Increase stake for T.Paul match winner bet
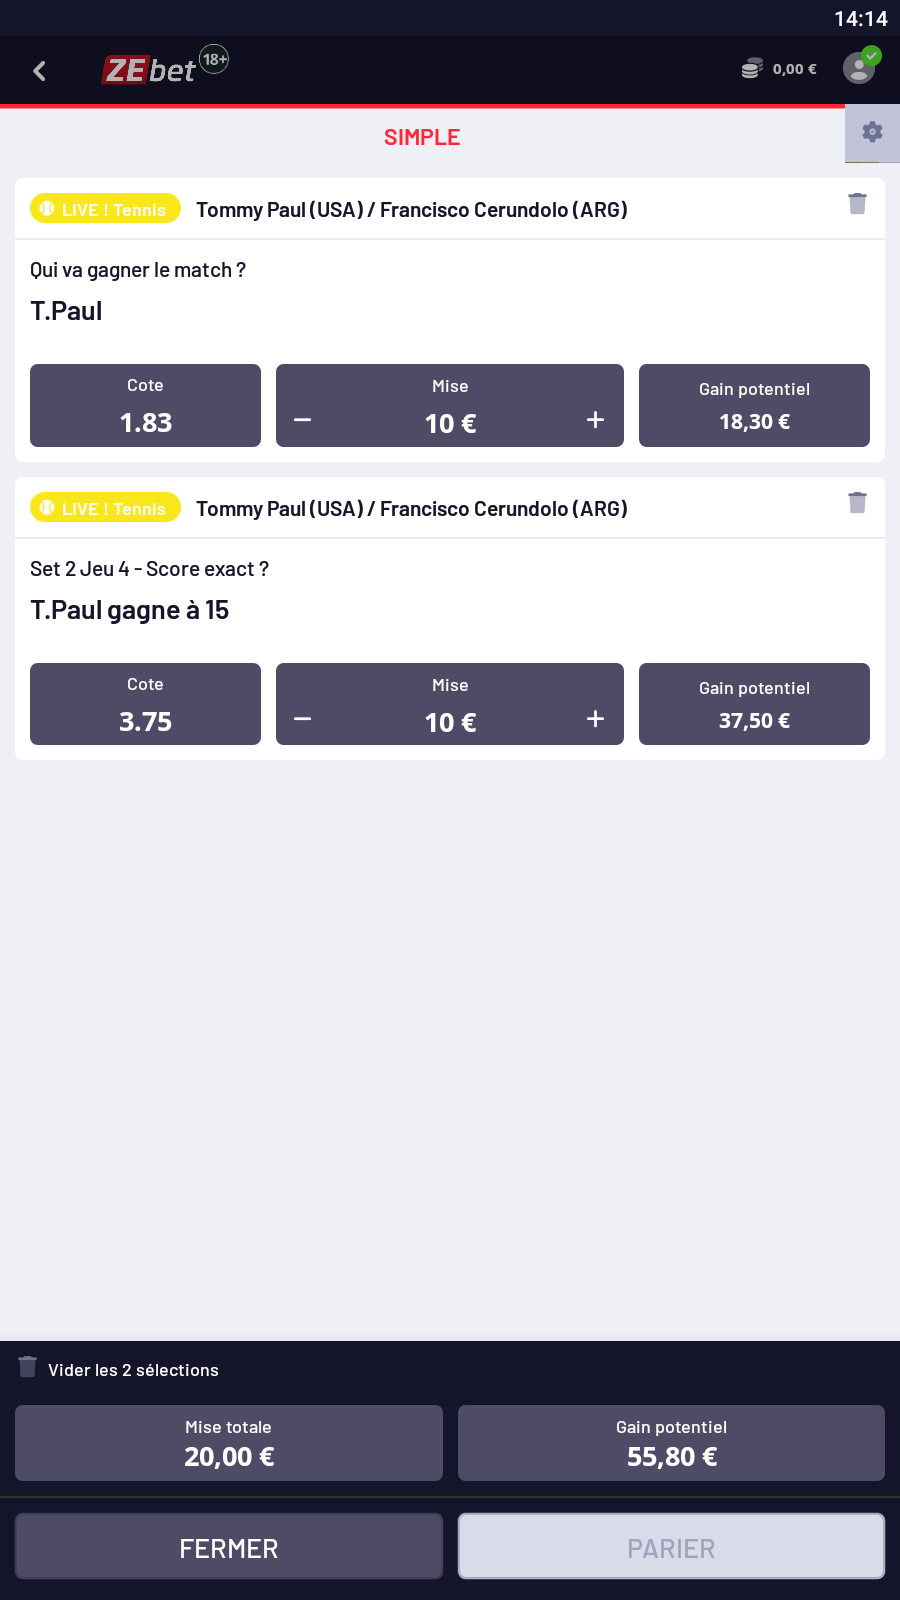 point(595,420)
